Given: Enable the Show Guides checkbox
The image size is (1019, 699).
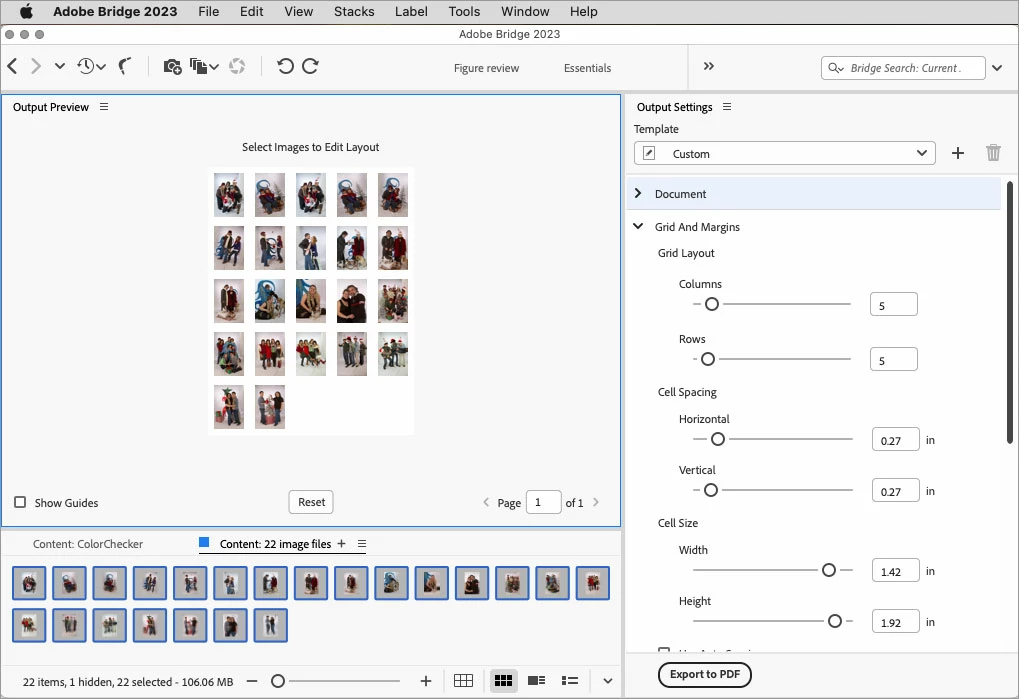Looking at the screenshot, I should pyautogui.click(x=20, y=502).
